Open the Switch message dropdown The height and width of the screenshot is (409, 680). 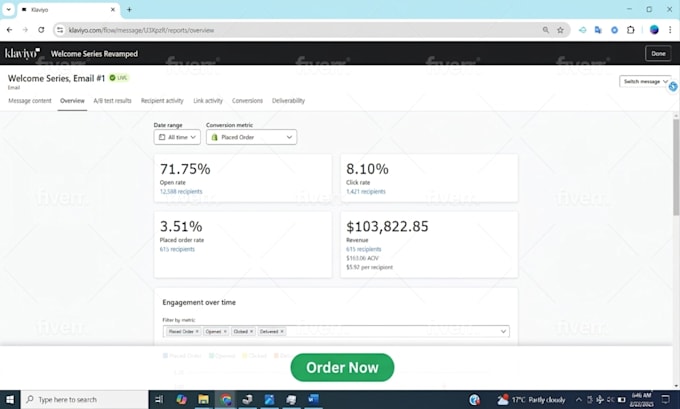(x=645, y=82)
